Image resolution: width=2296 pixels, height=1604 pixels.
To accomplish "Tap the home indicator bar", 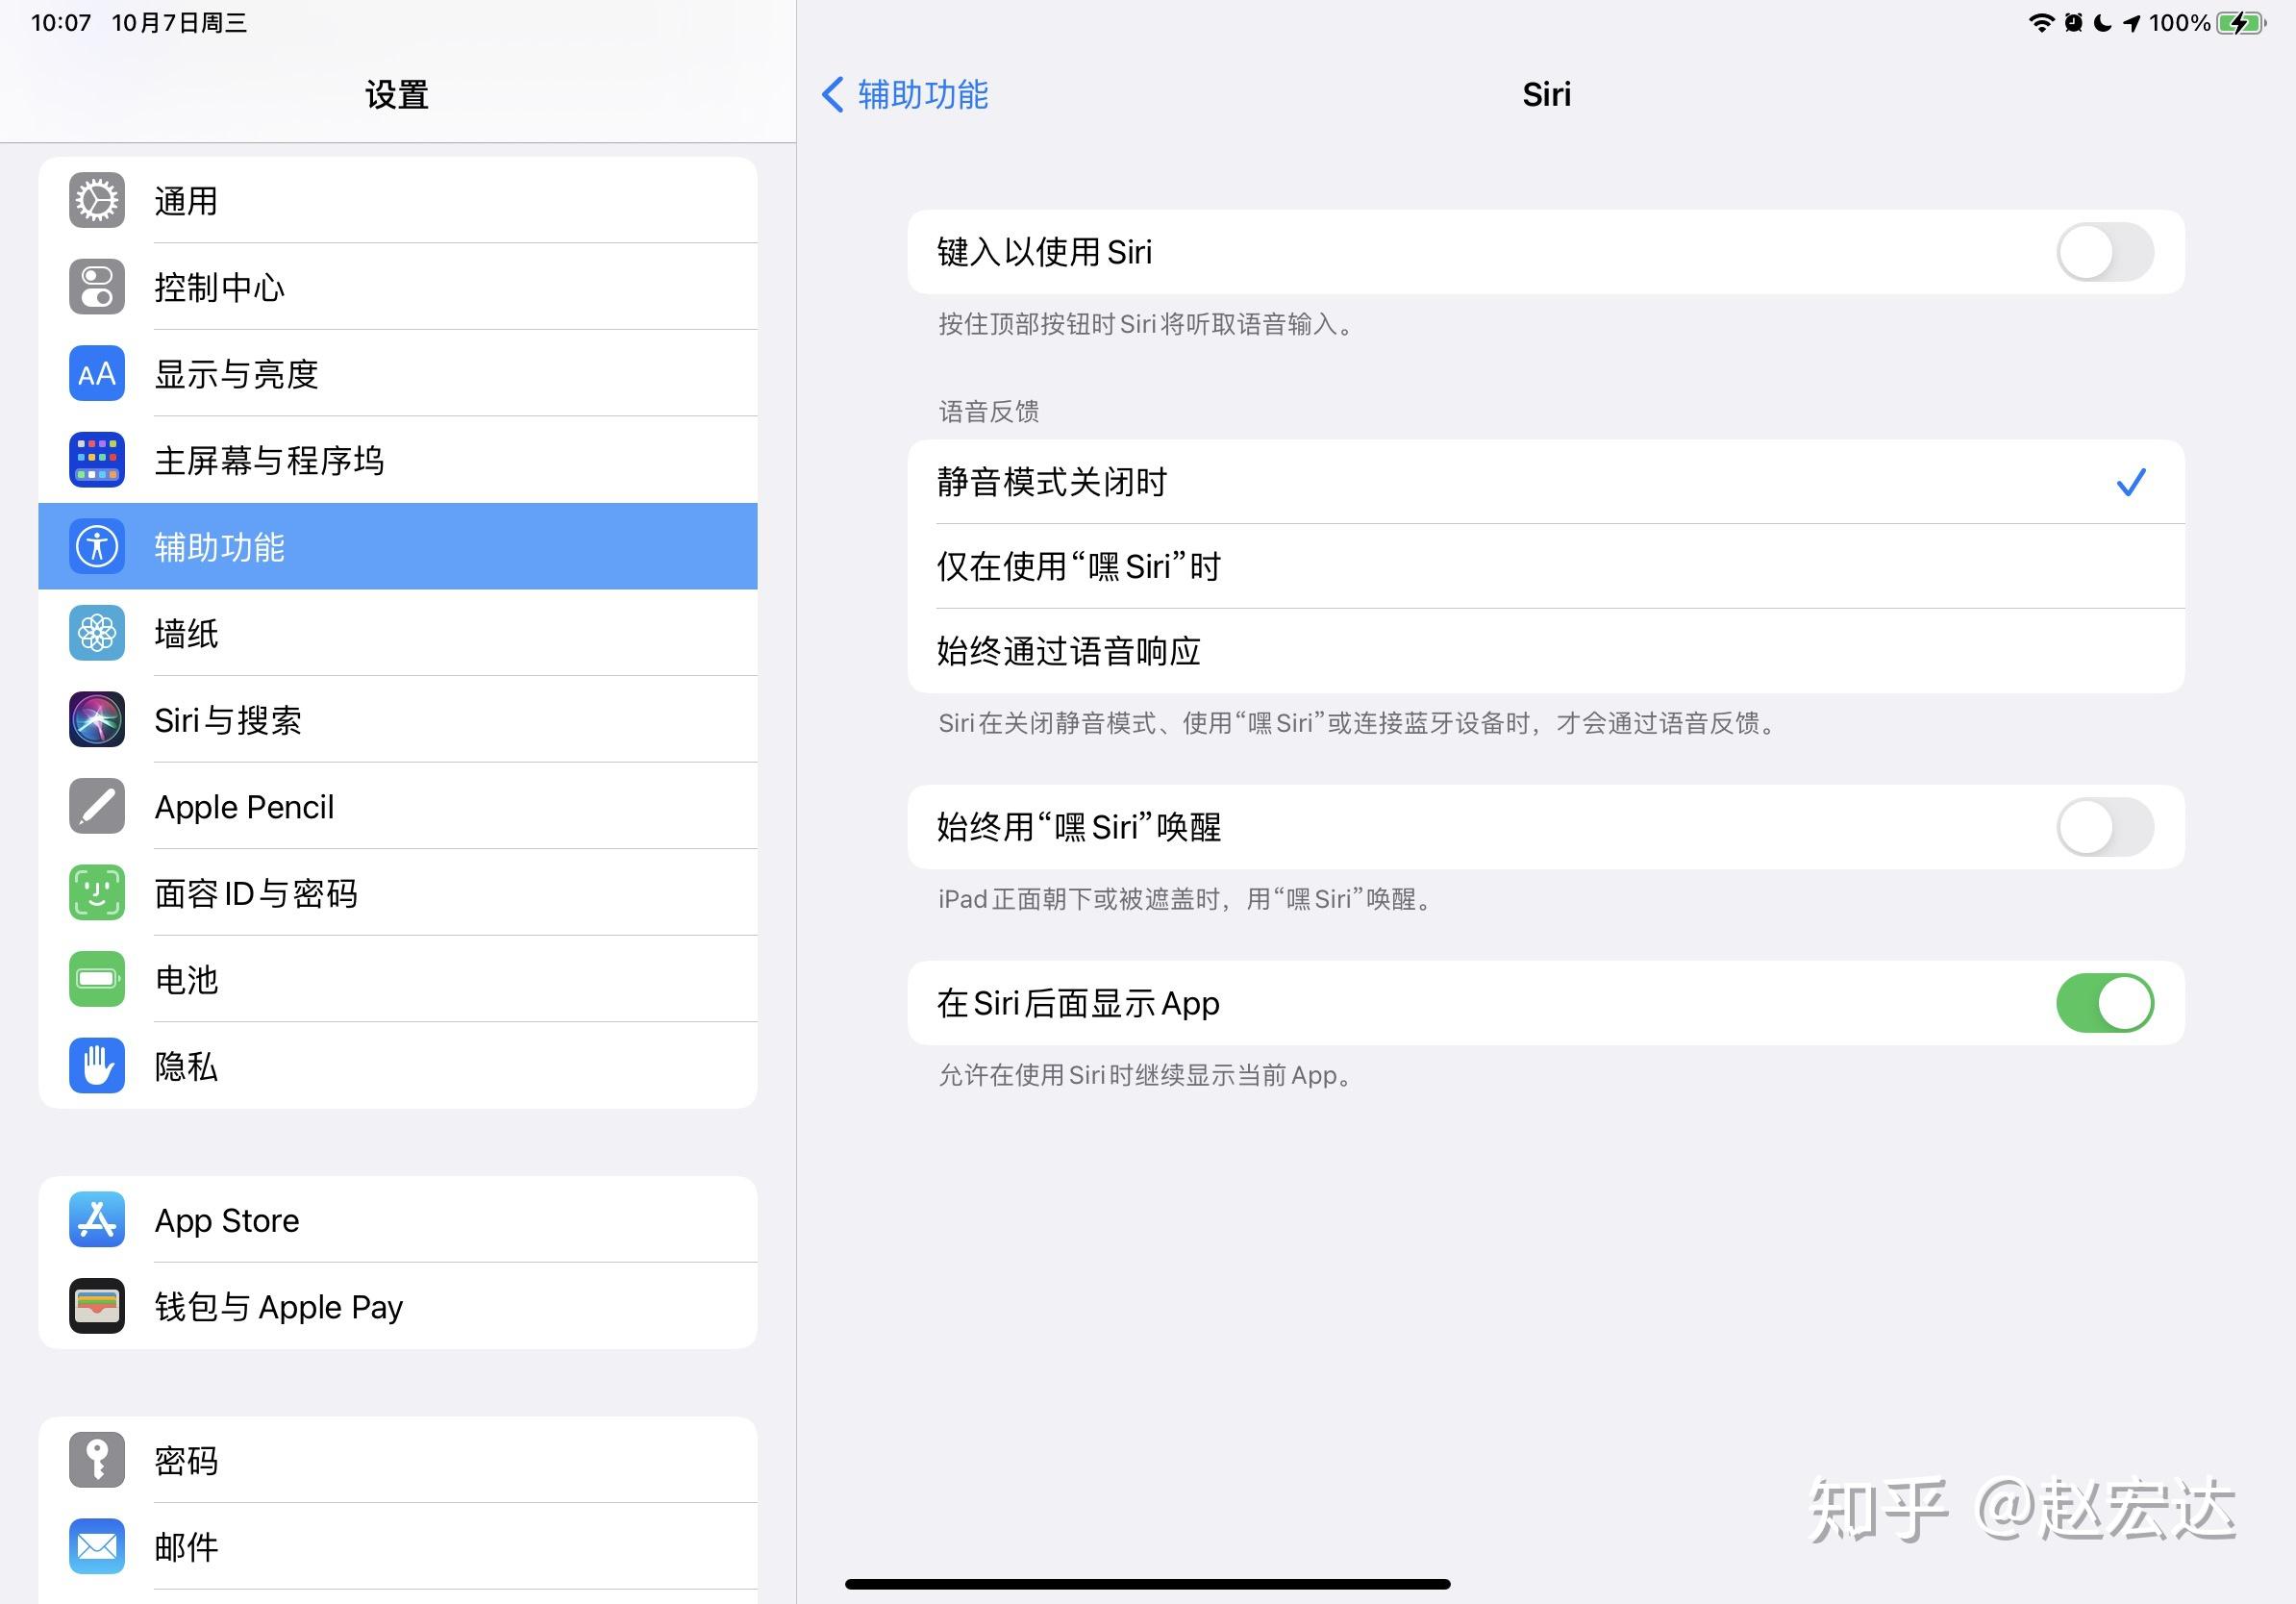I will pos(1148,1584).
